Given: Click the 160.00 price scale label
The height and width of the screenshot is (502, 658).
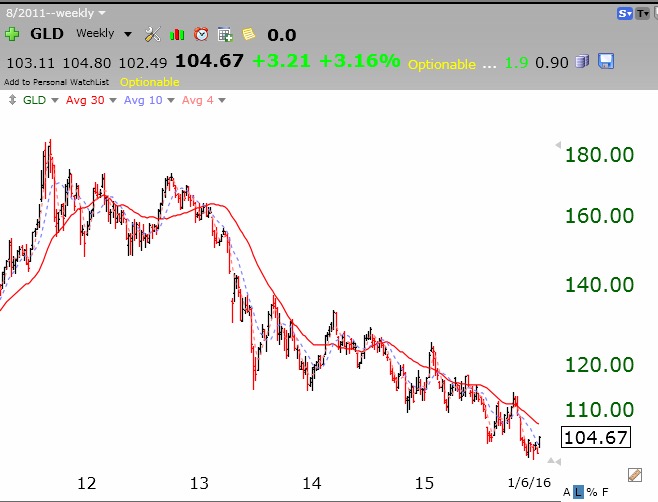Looking at the screenshot, I should 599,216.
